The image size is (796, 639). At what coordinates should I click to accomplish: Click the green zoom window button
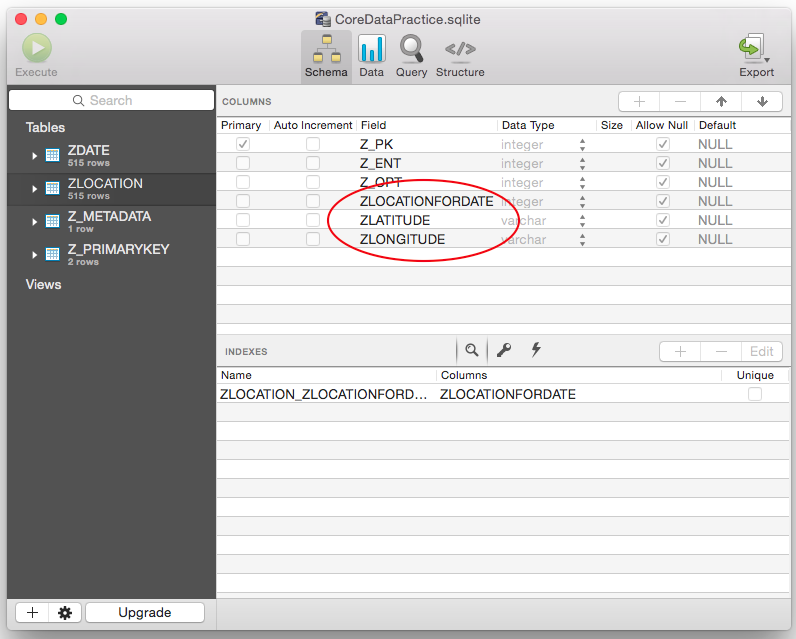pyautogui.click(x=61, y=19)
